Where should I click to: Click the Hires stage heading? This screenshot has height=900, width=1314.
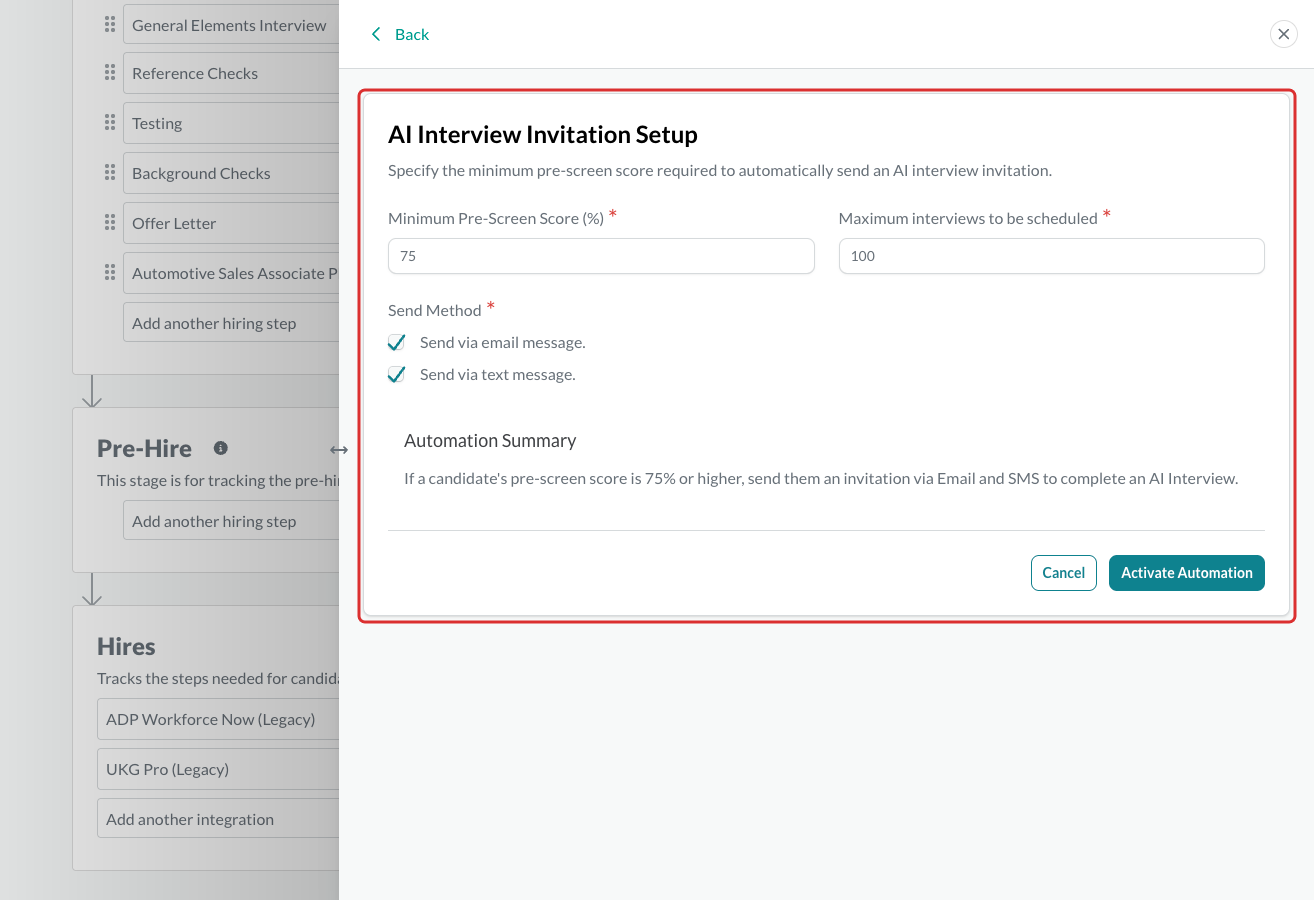(126, 646)
